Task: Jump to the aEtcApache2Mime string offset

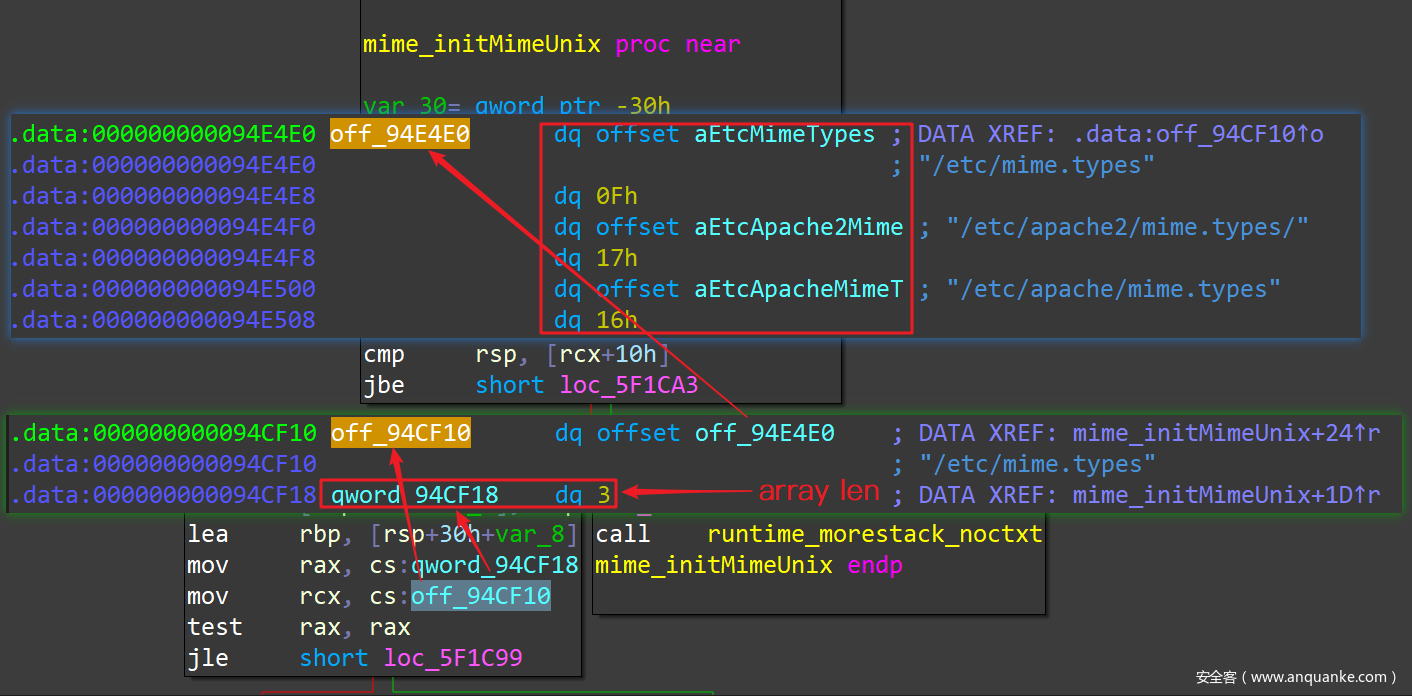Action: coord(798,227)
